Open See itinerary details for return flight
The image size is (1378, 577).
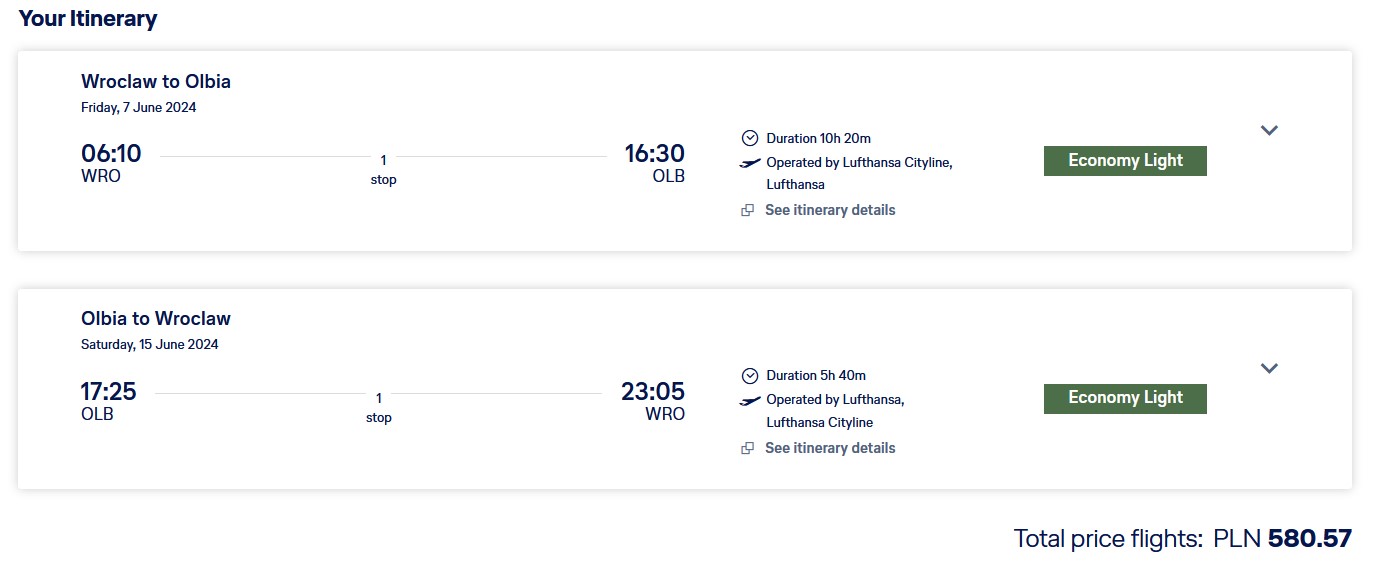tap(830, 448)
